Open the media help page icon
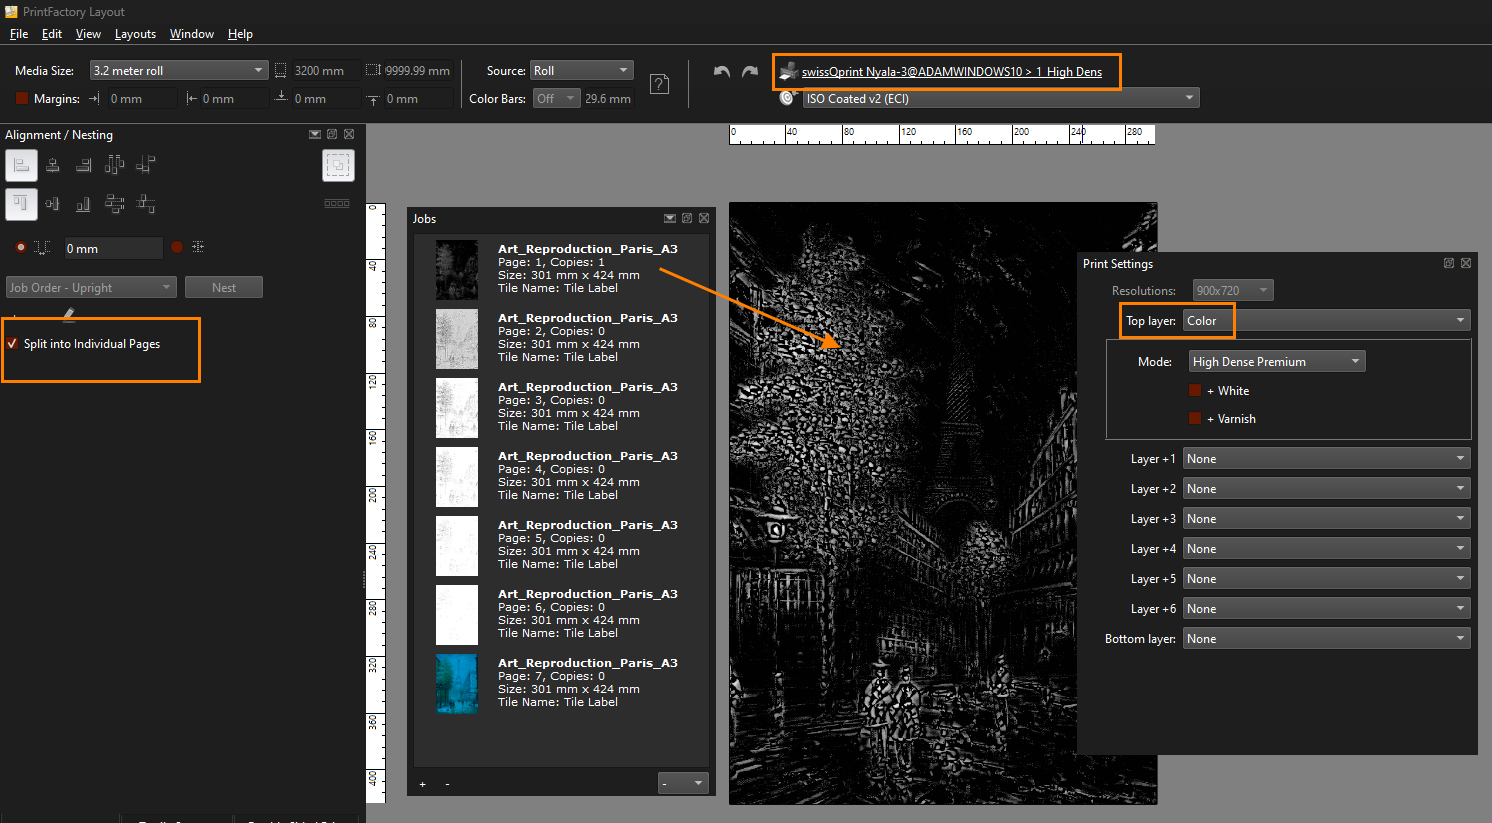This screenshot has height=823, width=1492. [x=660, y=84]
